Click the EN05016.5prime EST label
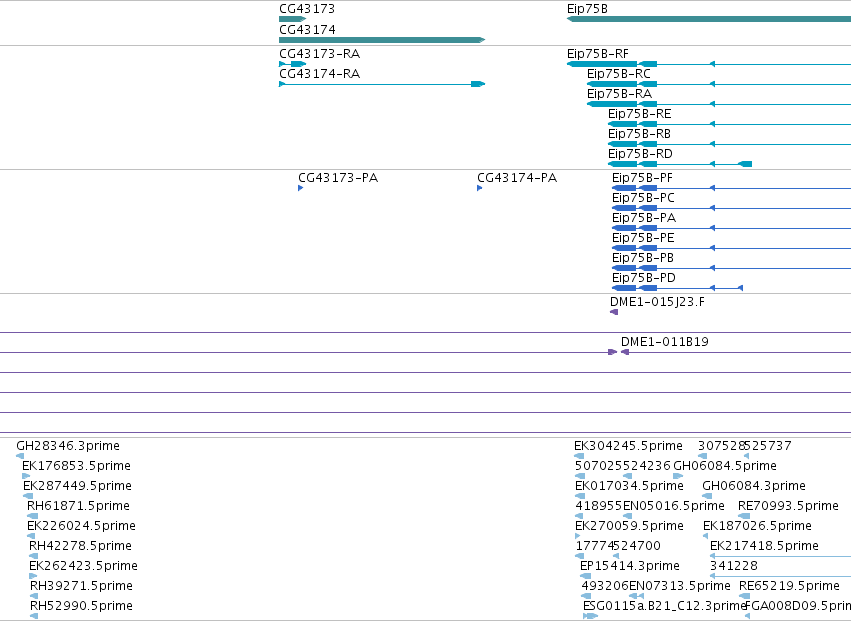Image resolution: width=851 pixels, height=621 pixels. [674, 506]
